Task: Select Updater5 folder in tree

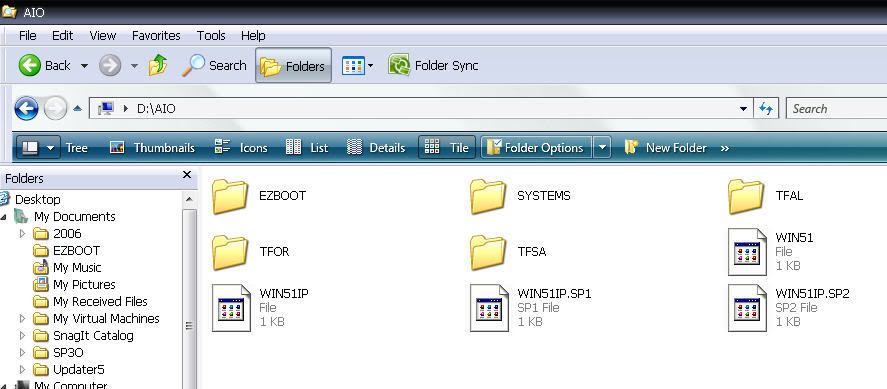Action: coord(79,369)
